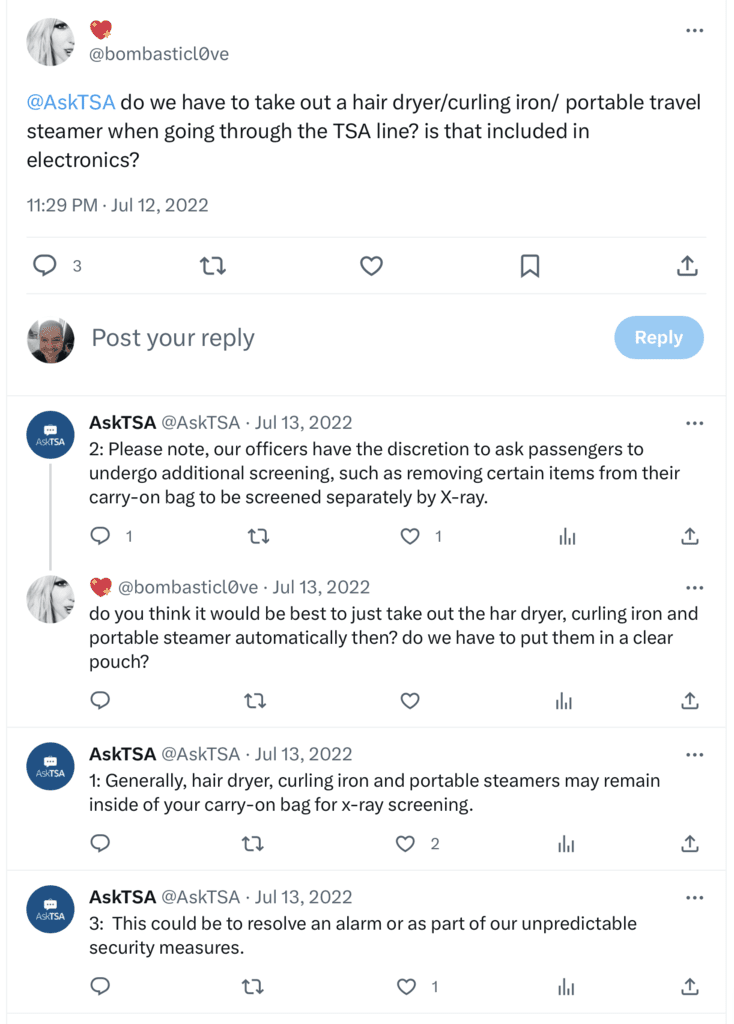Open more options on AskTSA's screening reply

(695, 423)
